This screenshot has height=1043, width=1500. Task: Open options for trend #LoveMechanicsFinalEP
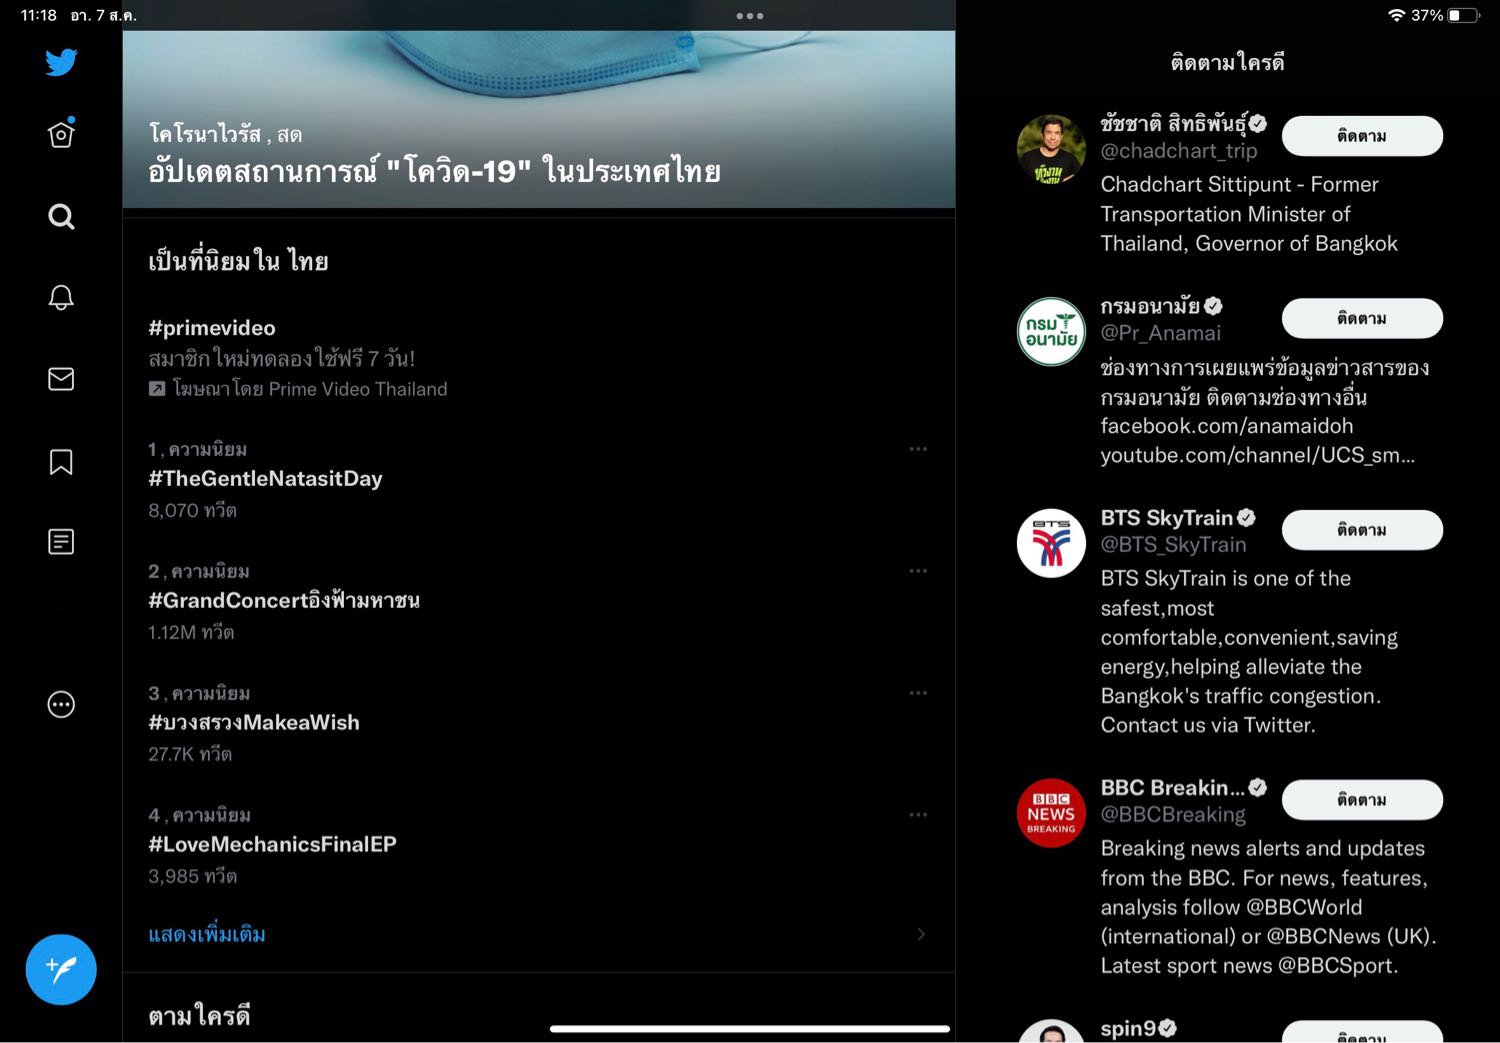[918, 815]
